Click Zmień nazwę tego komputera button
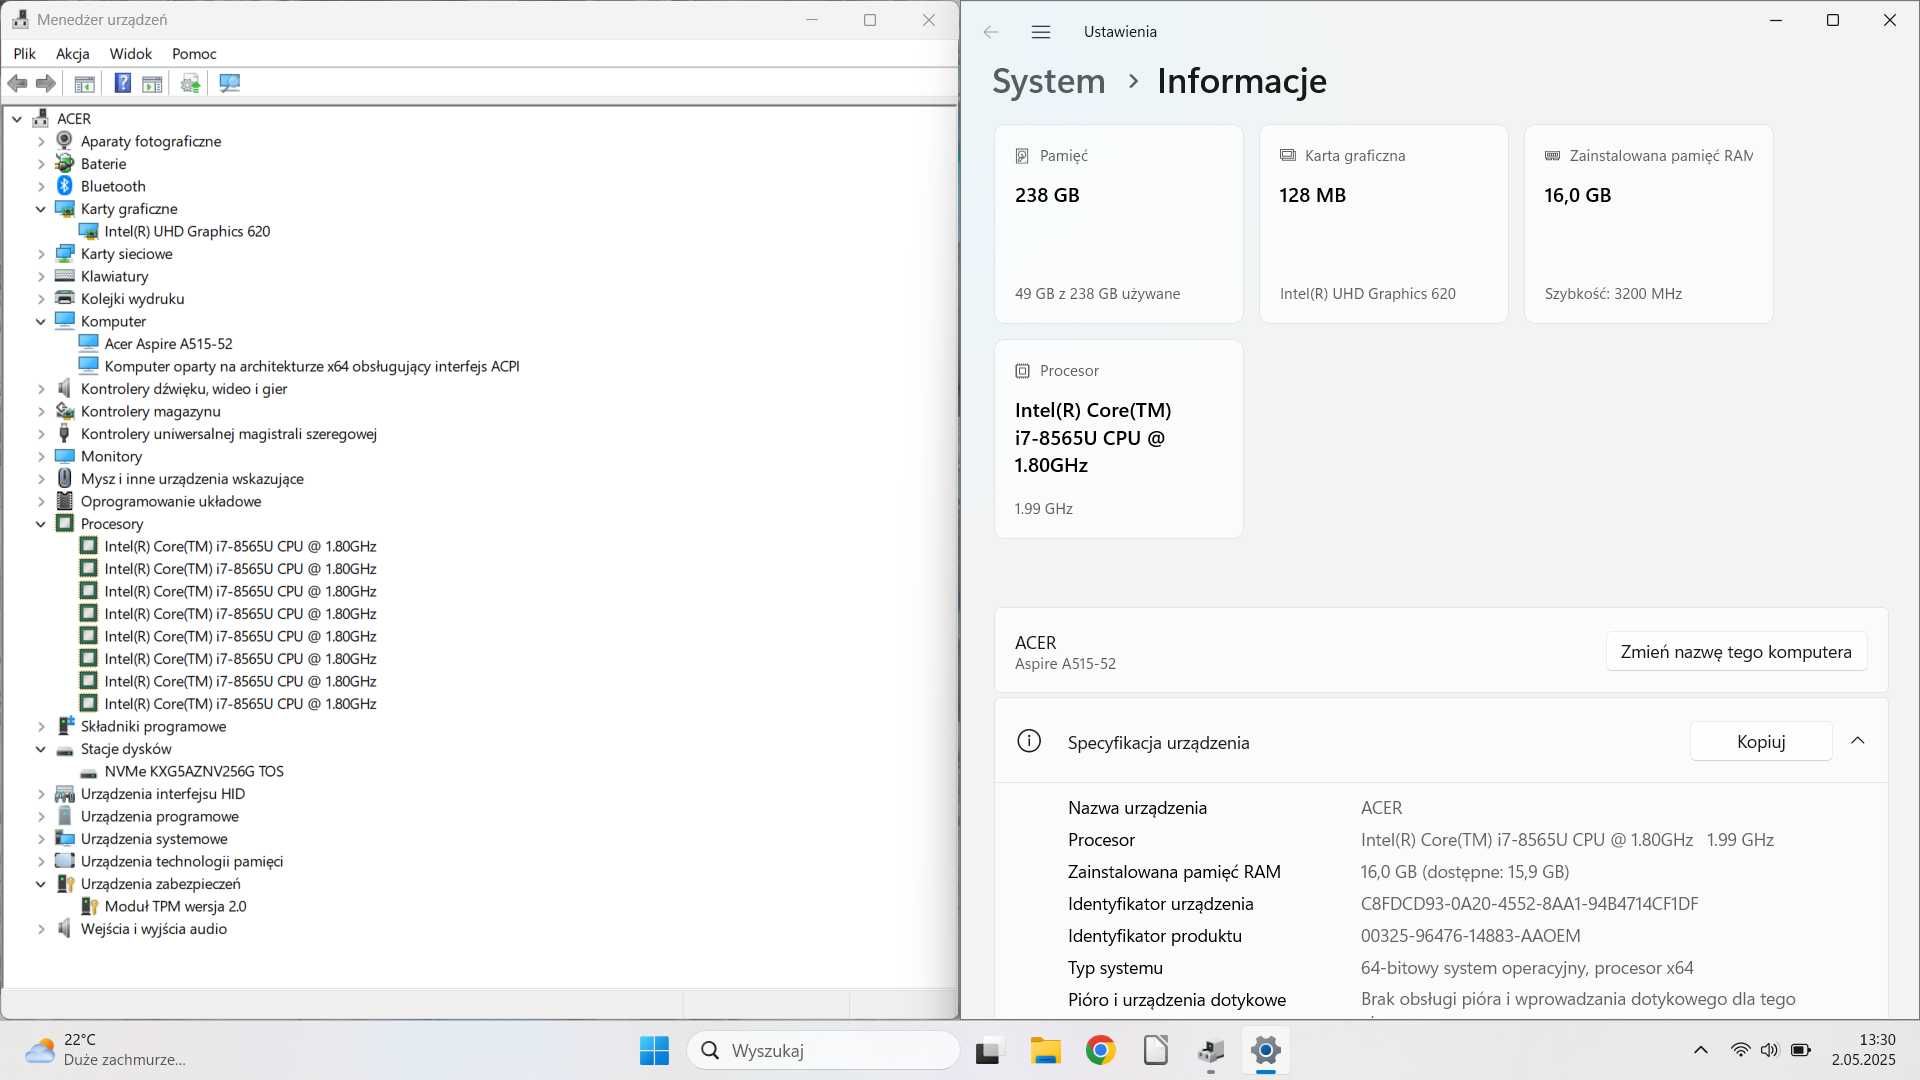This screenshot has width=1920, height=1080. point(1736,652)
